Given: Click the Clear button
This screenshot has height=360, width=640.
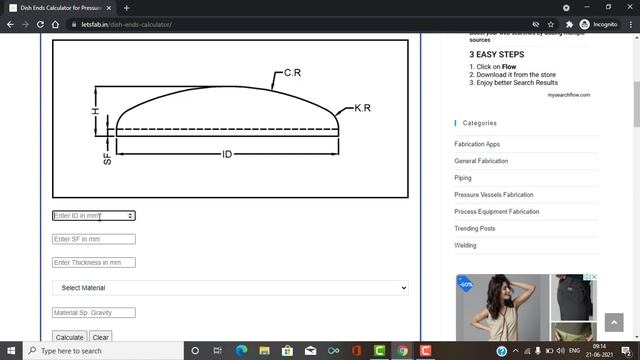Looking at the screenshot, I should [x=100, y=337].
